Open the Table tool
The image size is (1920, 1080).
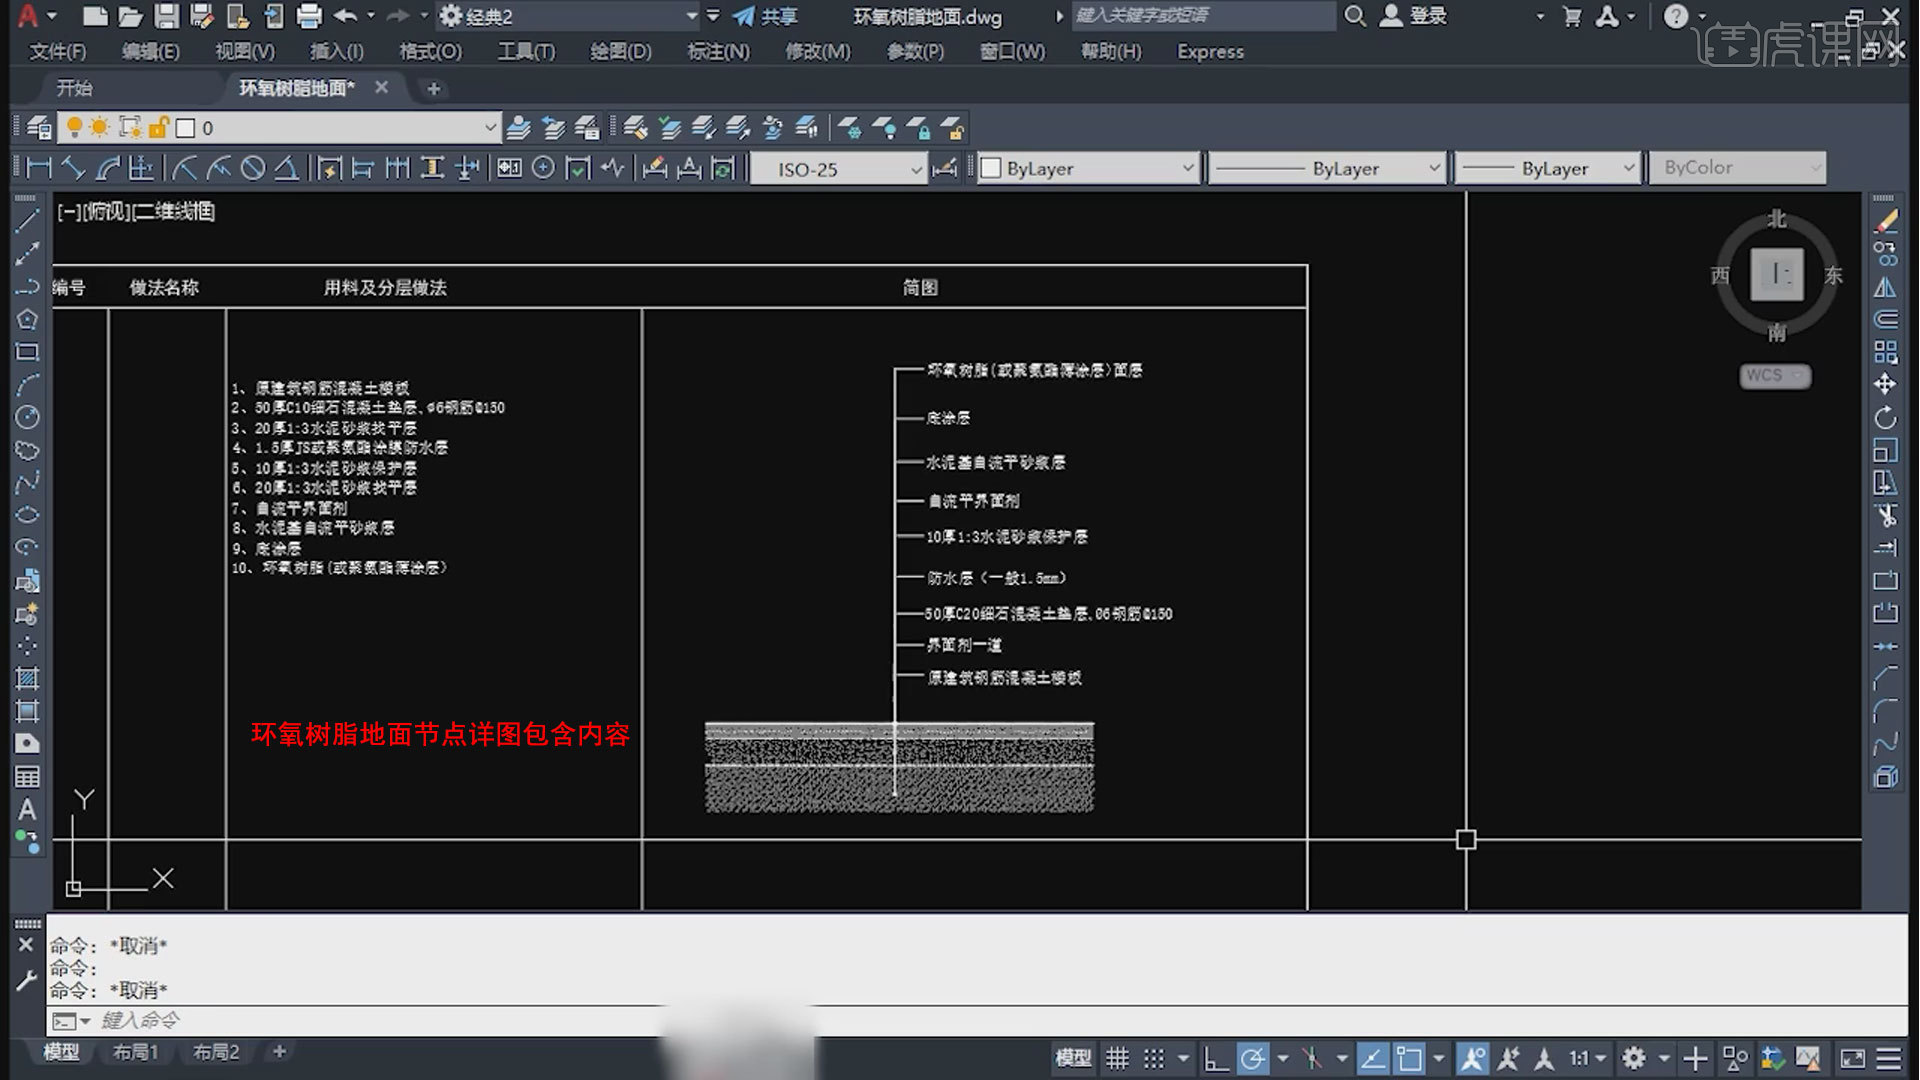[27, 777]
